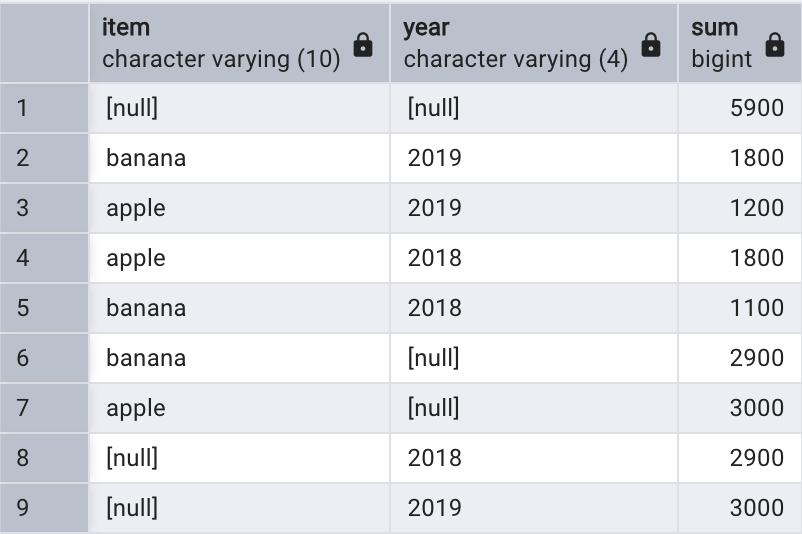Click the 2018 year cell in row 5

pyautogui.click(x=534, y=308)
